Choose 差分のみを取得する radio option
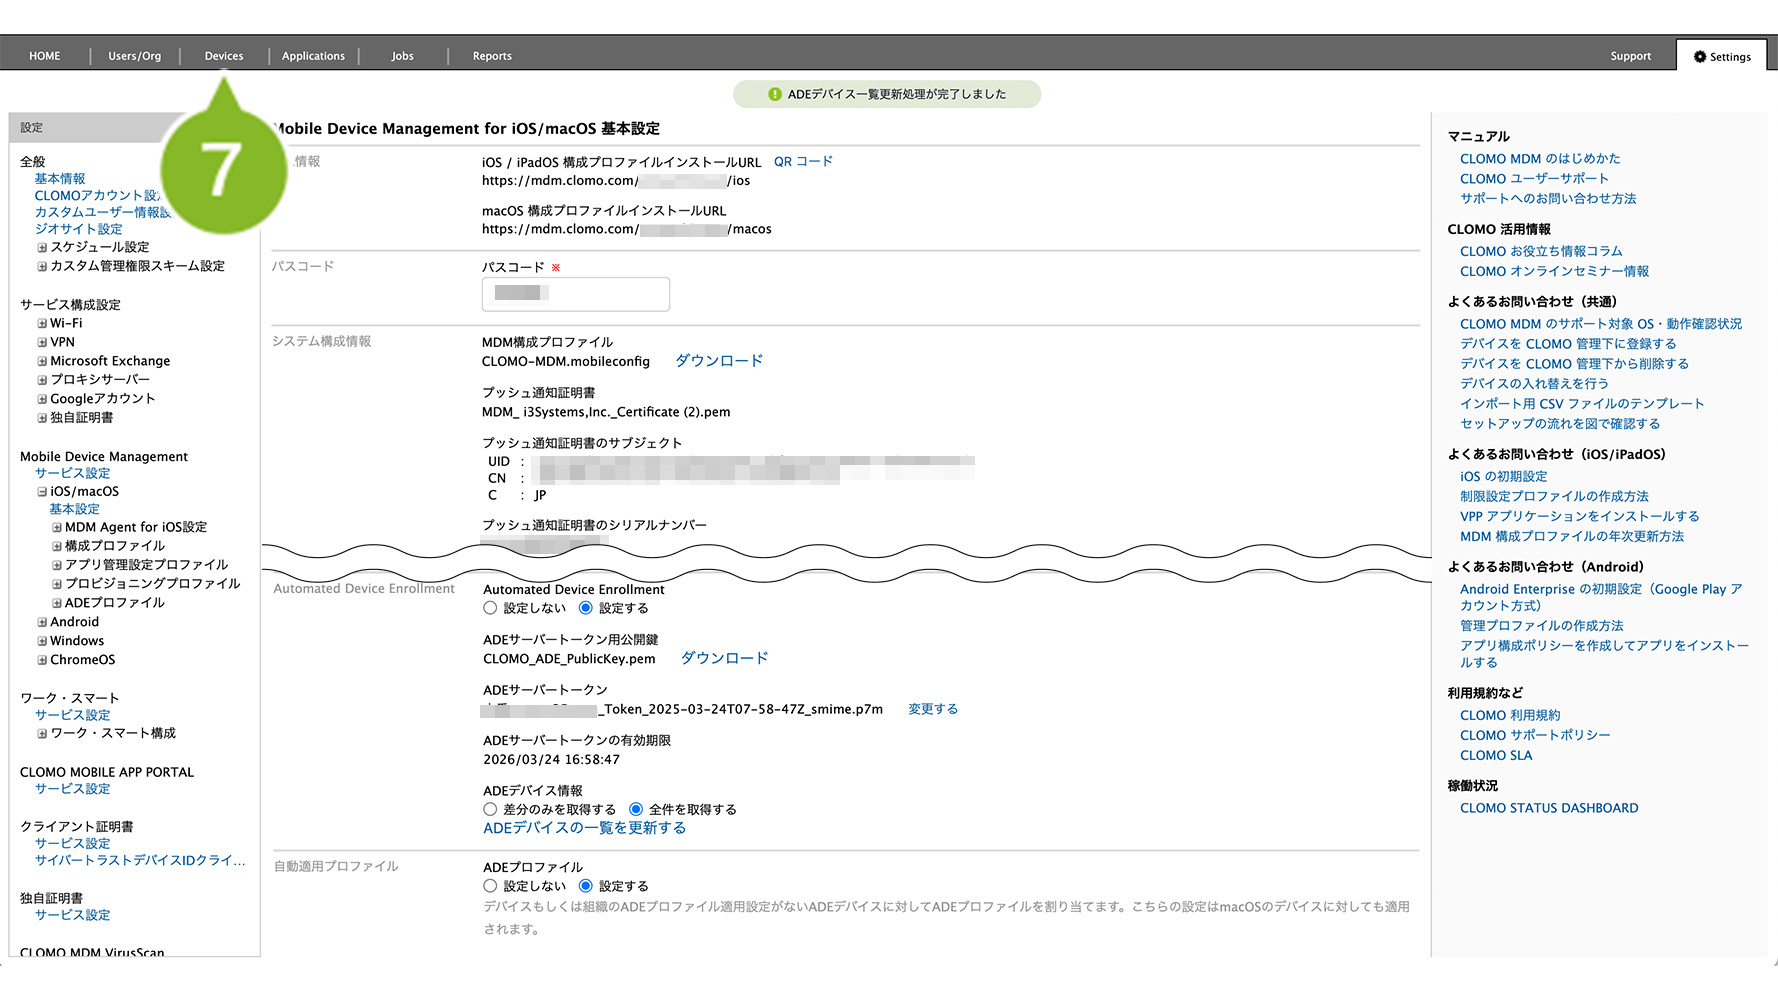Screen dimensions: 1778x1000 [490, 809]
